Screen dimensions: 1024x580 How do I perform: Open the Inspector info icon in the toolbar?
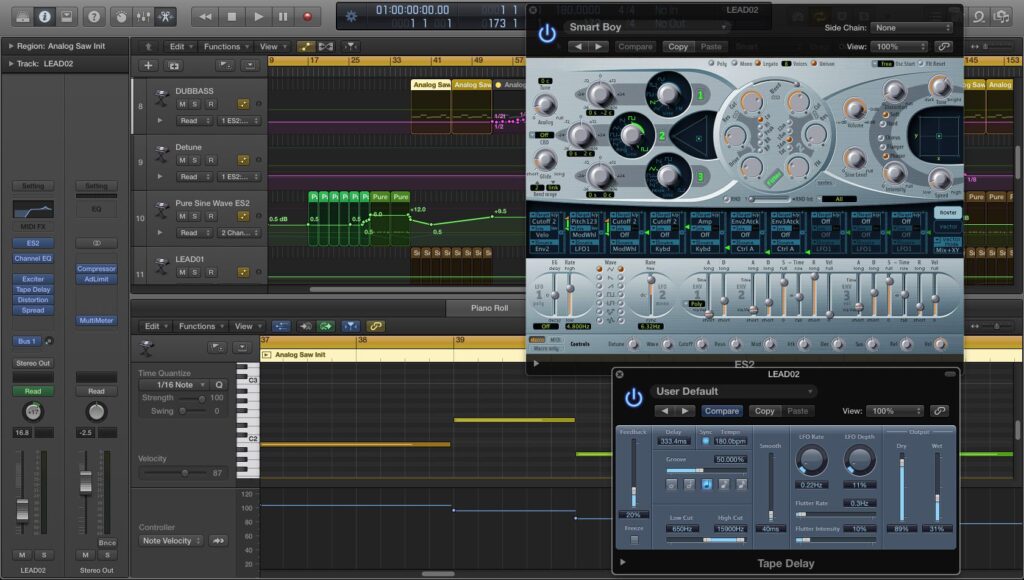(x=43, y=15)
